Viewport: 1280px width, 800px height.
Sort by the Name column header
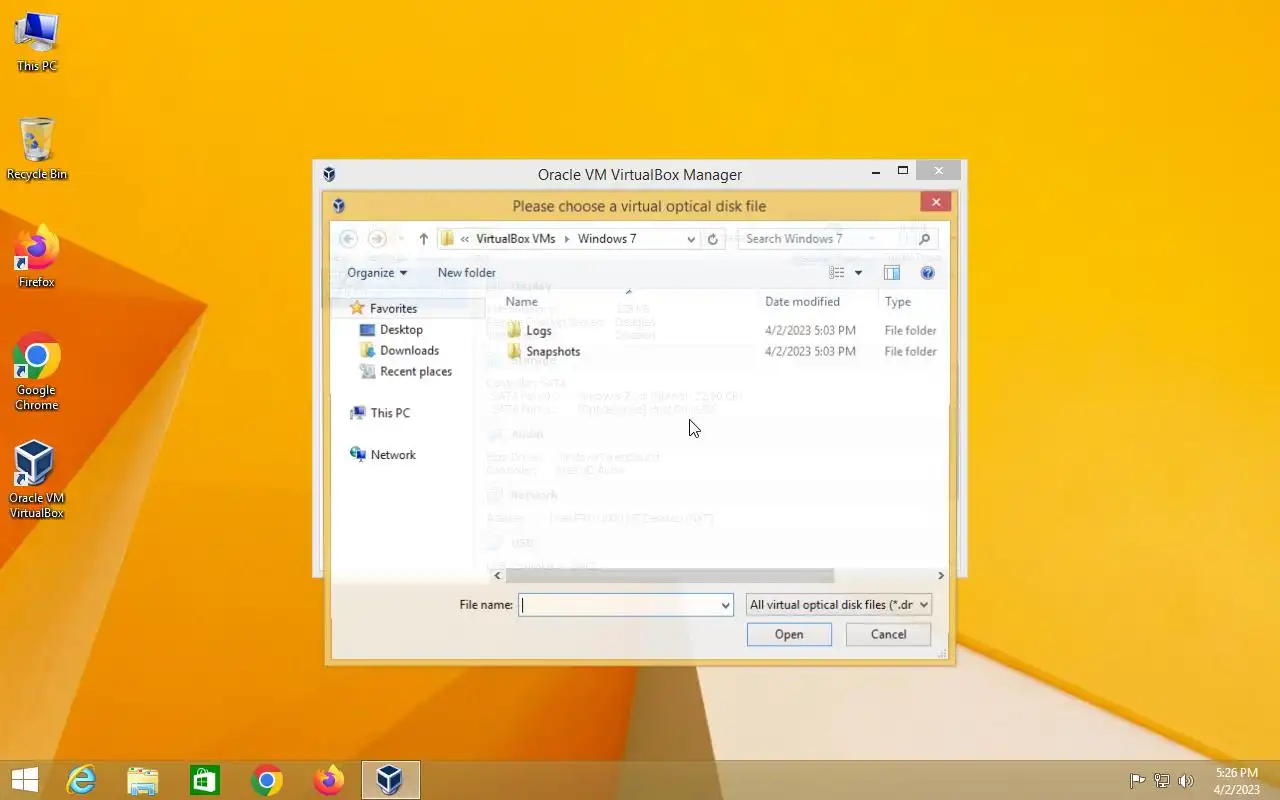coord(522,302)
